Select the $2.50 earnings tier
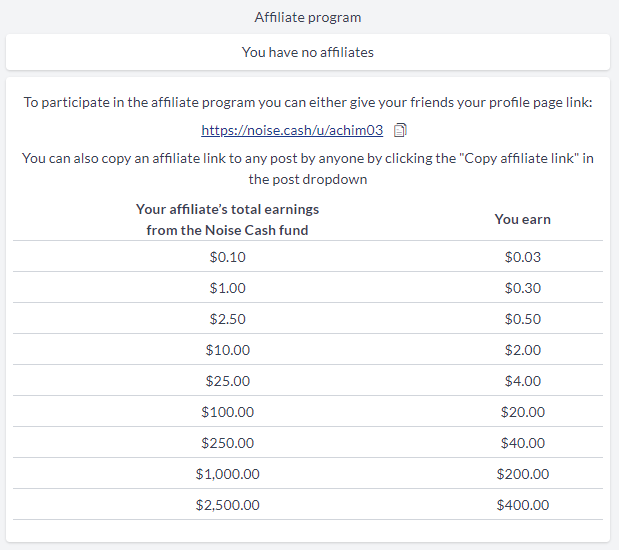 [228, 319]
